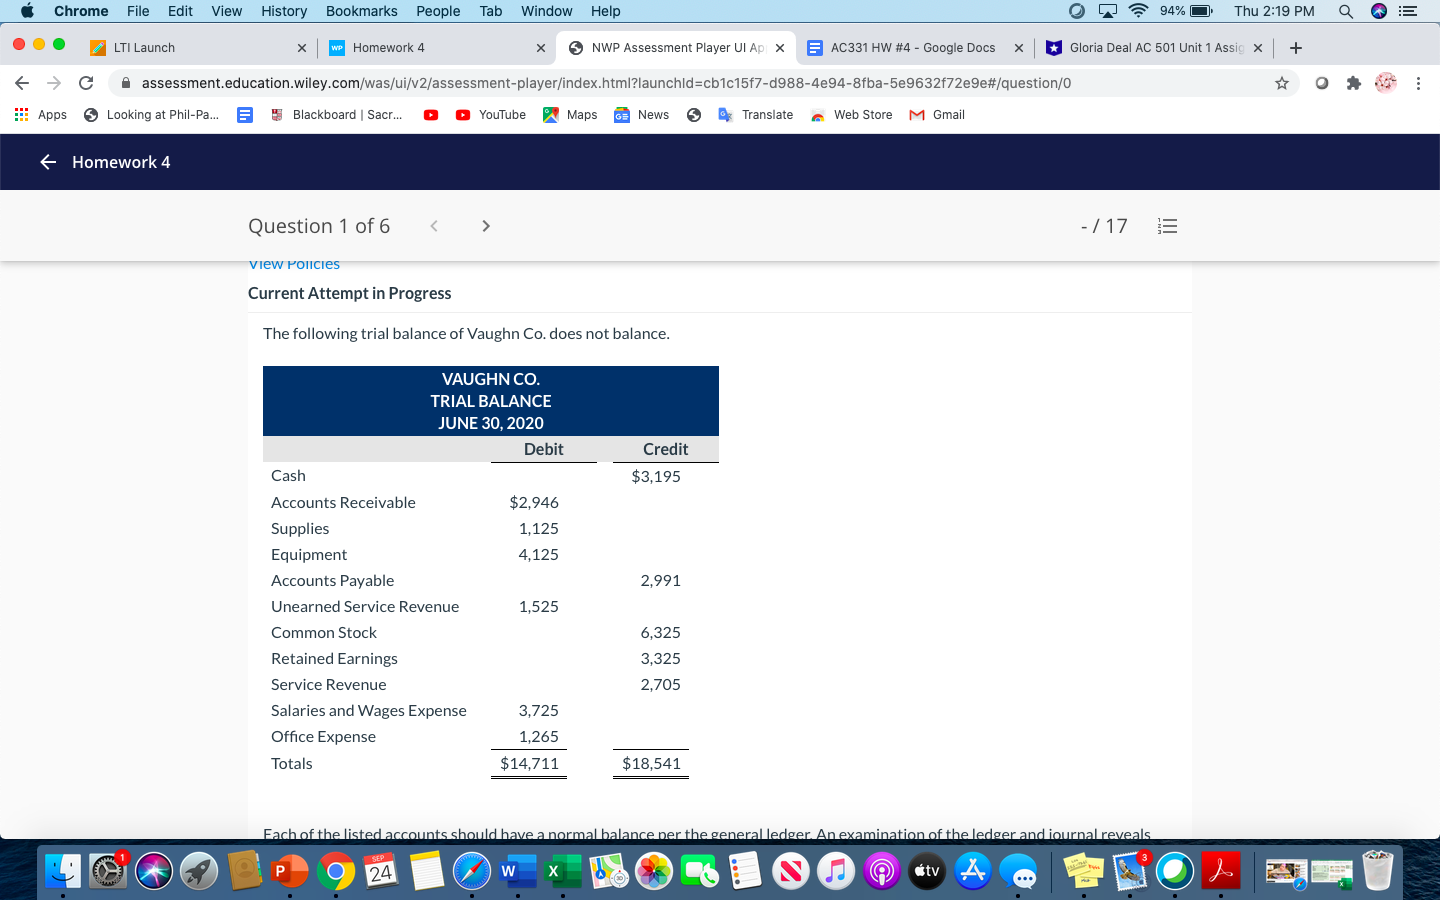Viewport: 1440px width, 900px height.
Task: Open Adobe Acrobat from the dock
Action: [x=1219, y=870]
